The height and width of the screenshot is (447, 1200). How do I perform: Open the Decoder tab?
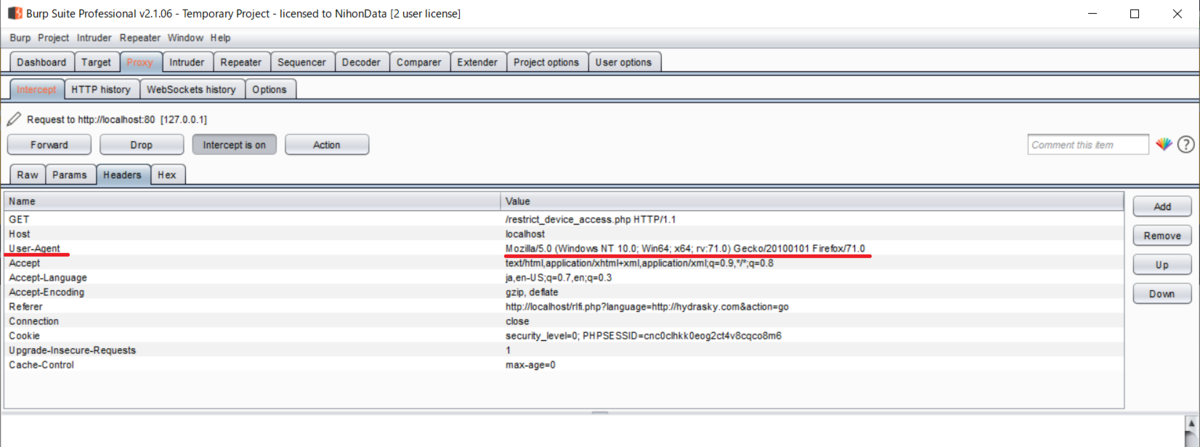click(x=361, y=62)
